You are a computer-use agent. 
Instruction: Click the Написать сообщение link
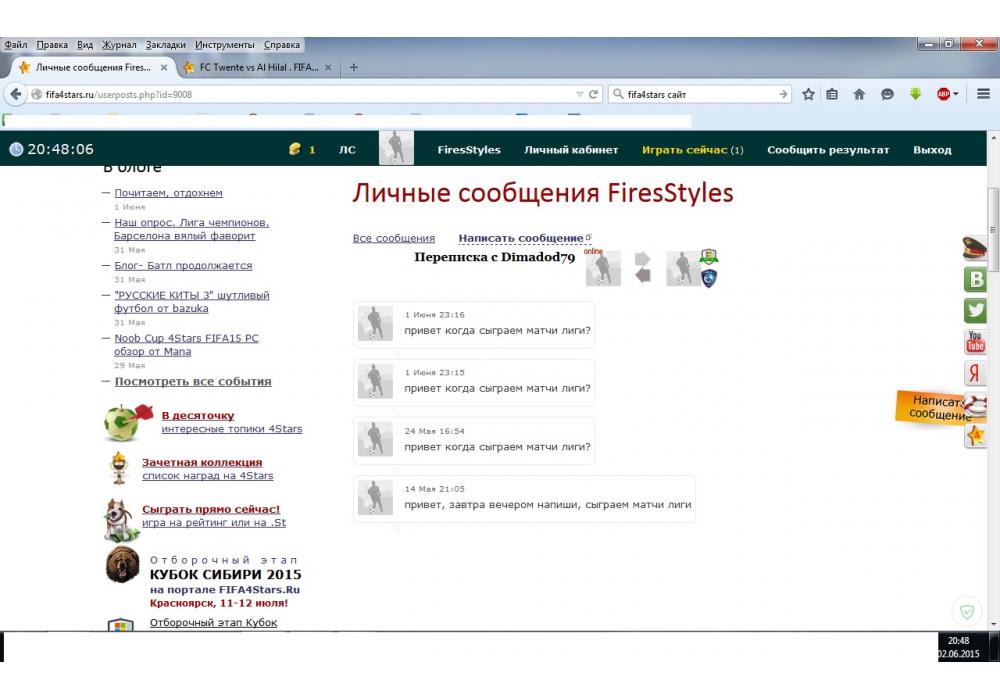520,238
